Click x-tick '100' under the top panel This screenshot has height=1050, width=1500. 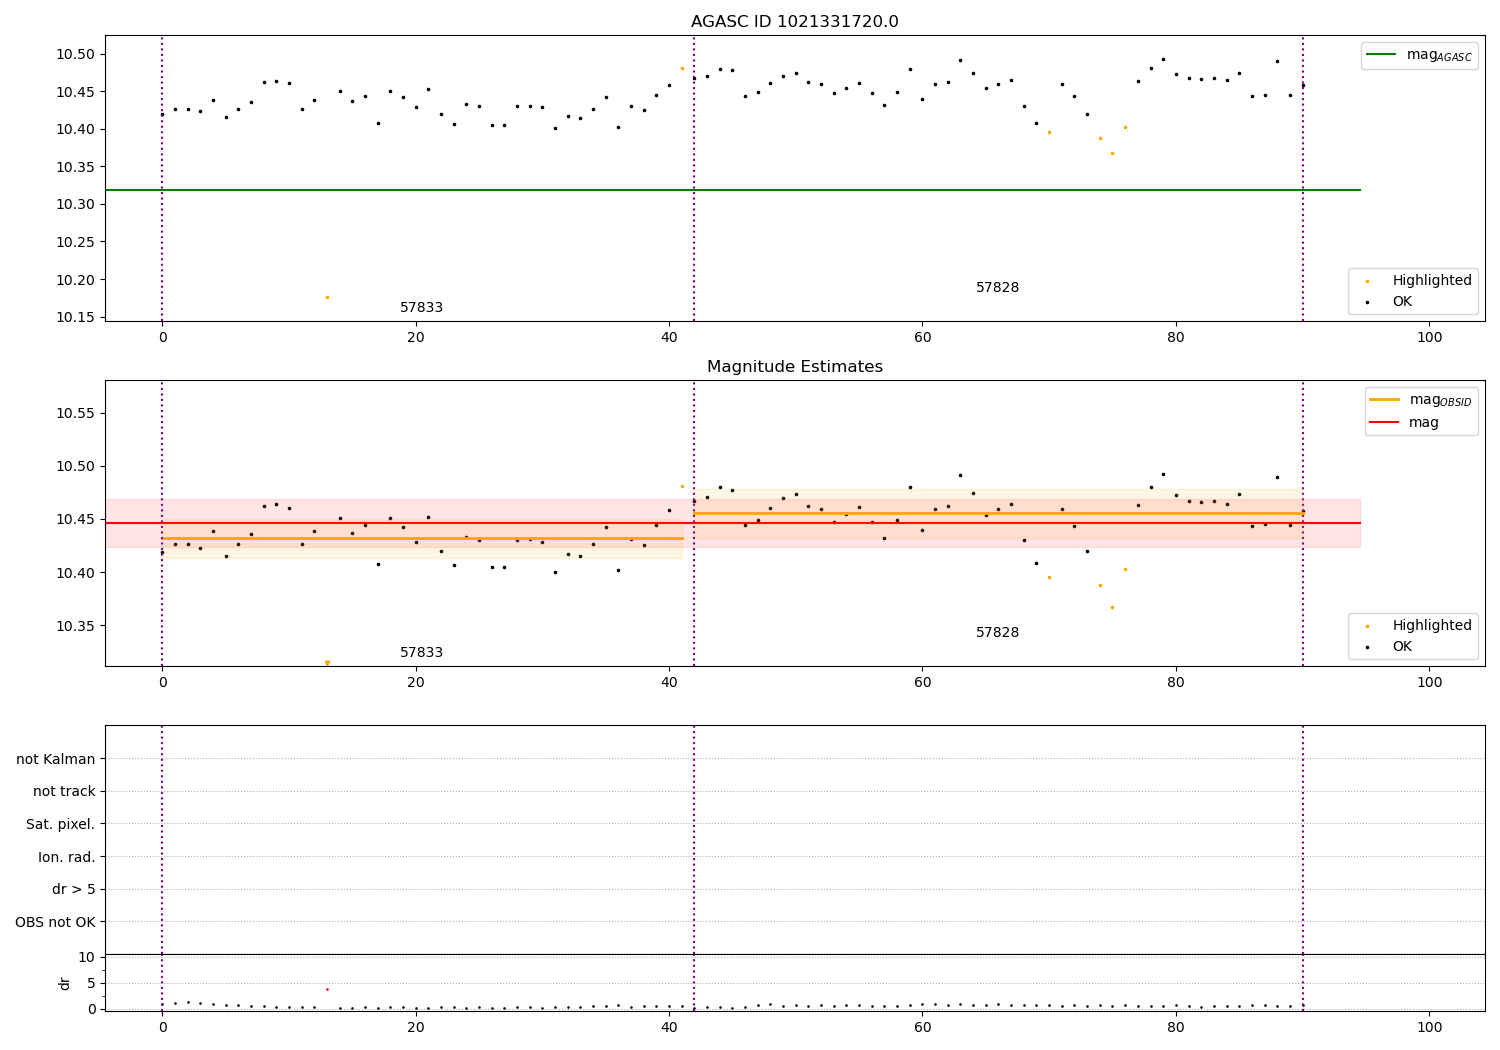coord(1430,338)
